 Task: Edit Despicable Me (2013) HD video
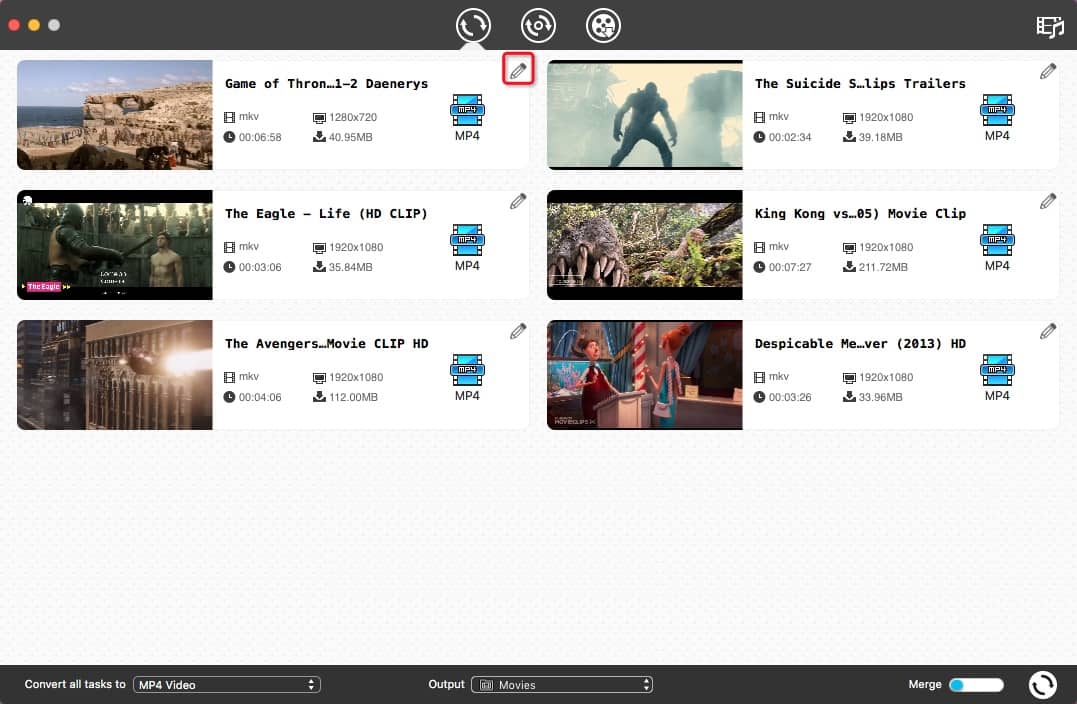(x=1047, y=331)
